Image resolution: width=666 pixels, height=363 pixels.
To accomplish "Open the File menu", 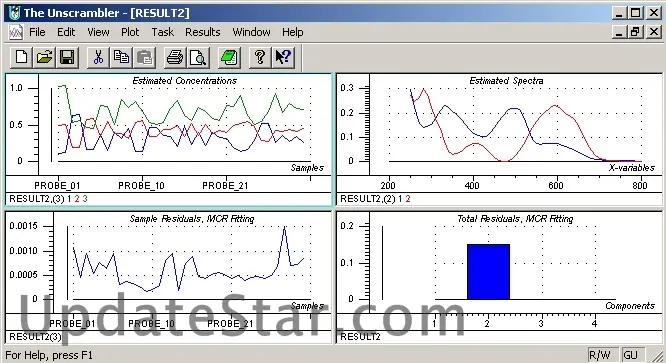I will click(x=37, y=32).
